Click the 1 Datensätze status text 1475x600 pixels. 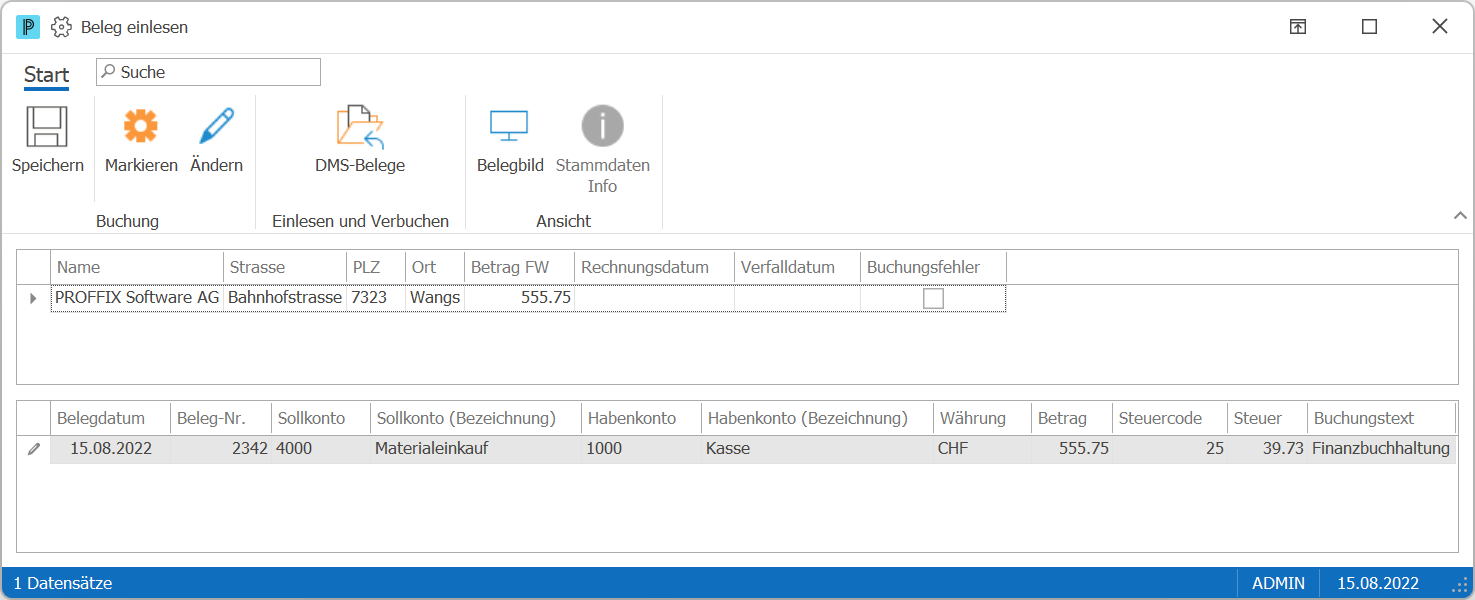tap(63, 583)
